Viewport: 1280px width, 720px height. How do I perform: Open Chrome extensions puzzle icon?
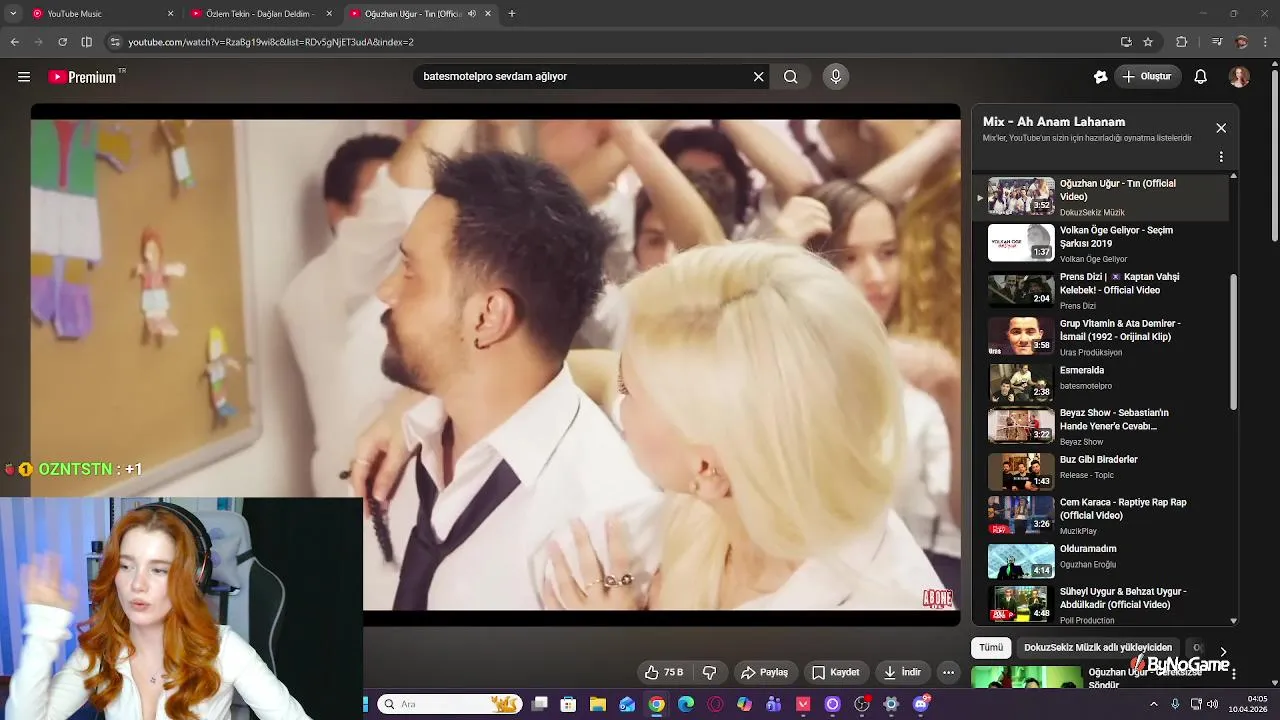[1182, 42]
